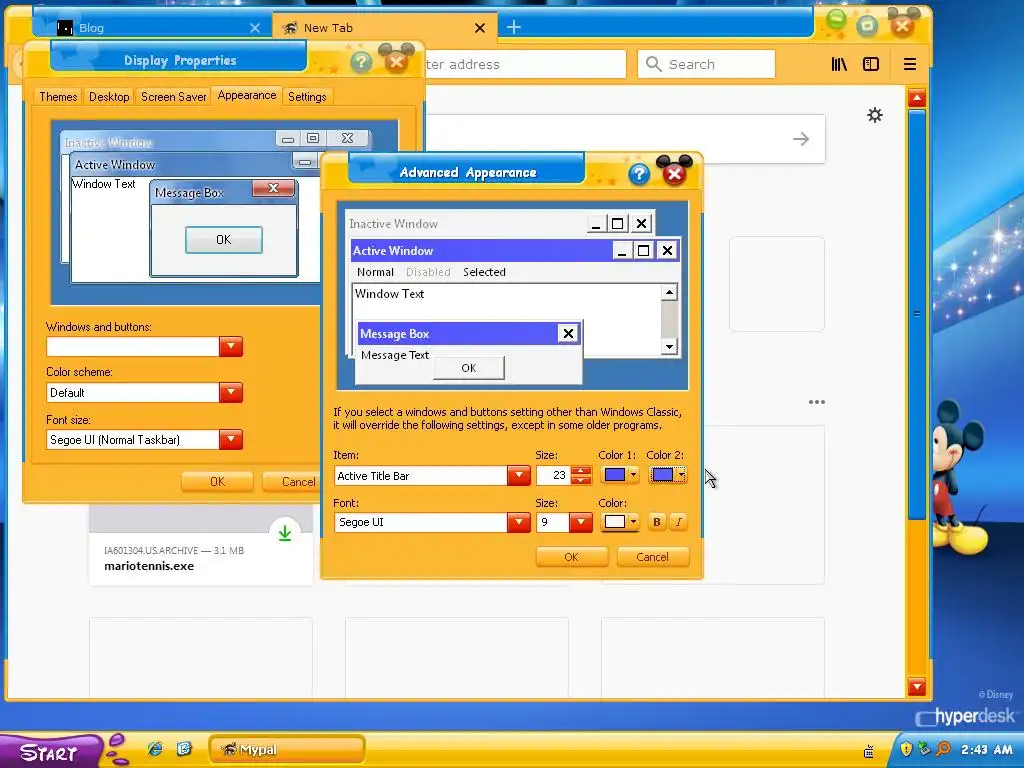Click Cancel in Display Properties dialog
Image resolution: width=1024 pixels, height=768 pixels.
pyautogui.click(x=291, y=481)
